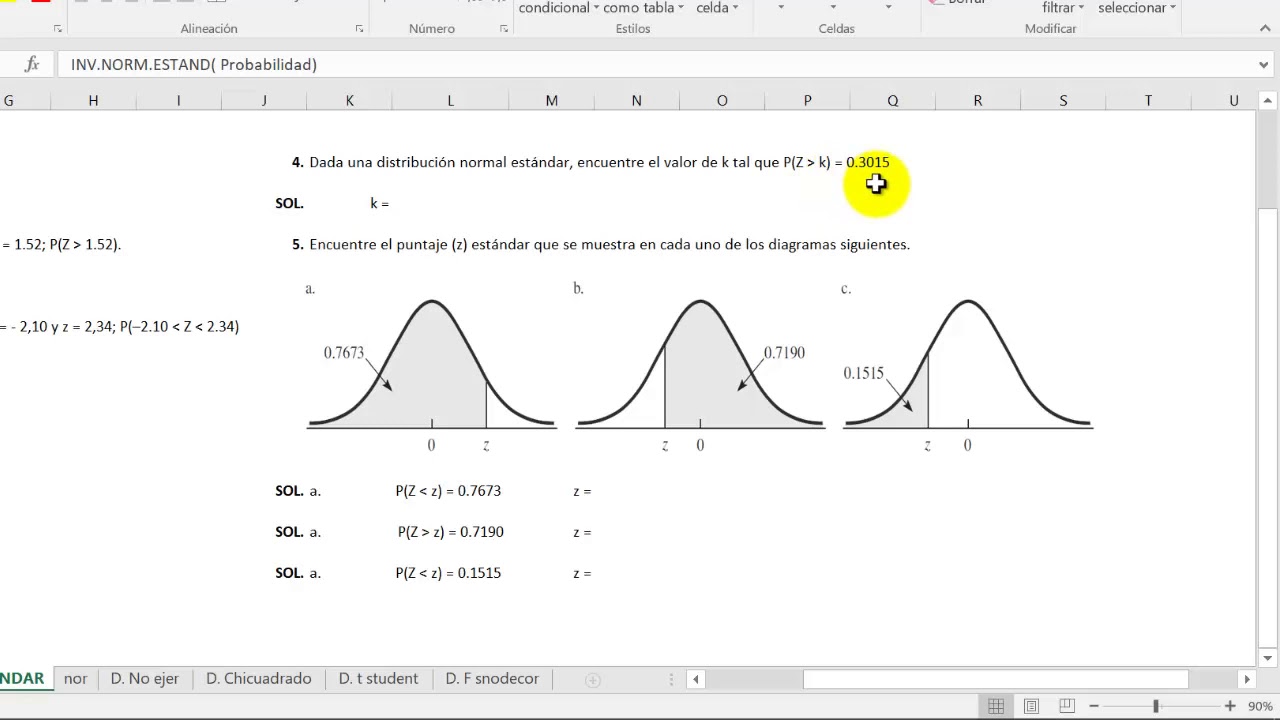Image resolution: width=1280 pixels, height=720 pixels.
Task: Switch to Page Break Preview icon
Action: click(x=1066, y=706)
